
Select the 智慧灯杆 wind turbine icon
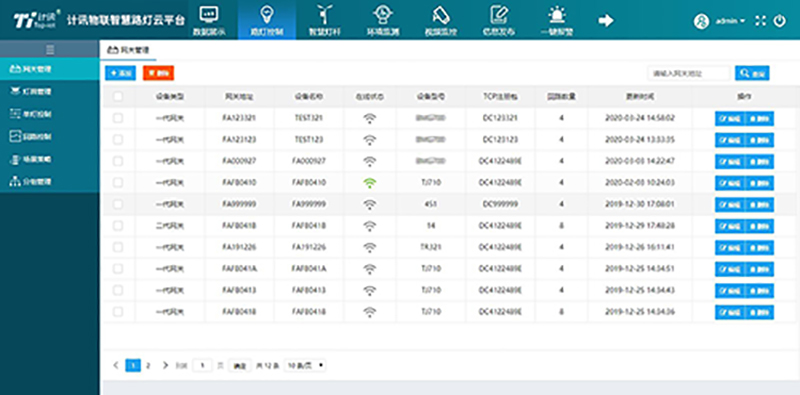click(324, 14)
